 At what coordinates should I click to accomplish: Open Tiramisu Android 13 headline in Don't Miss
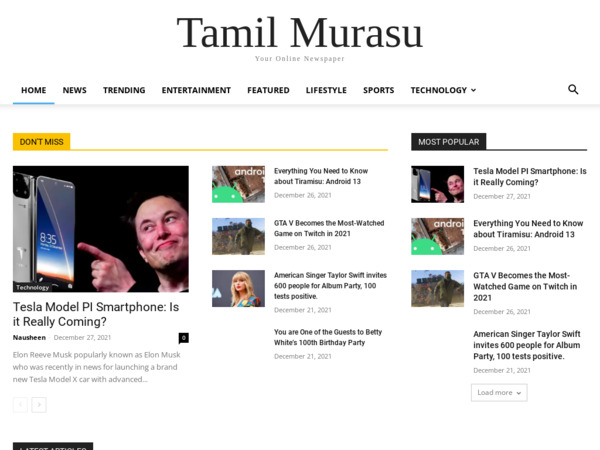pos(321,176)
